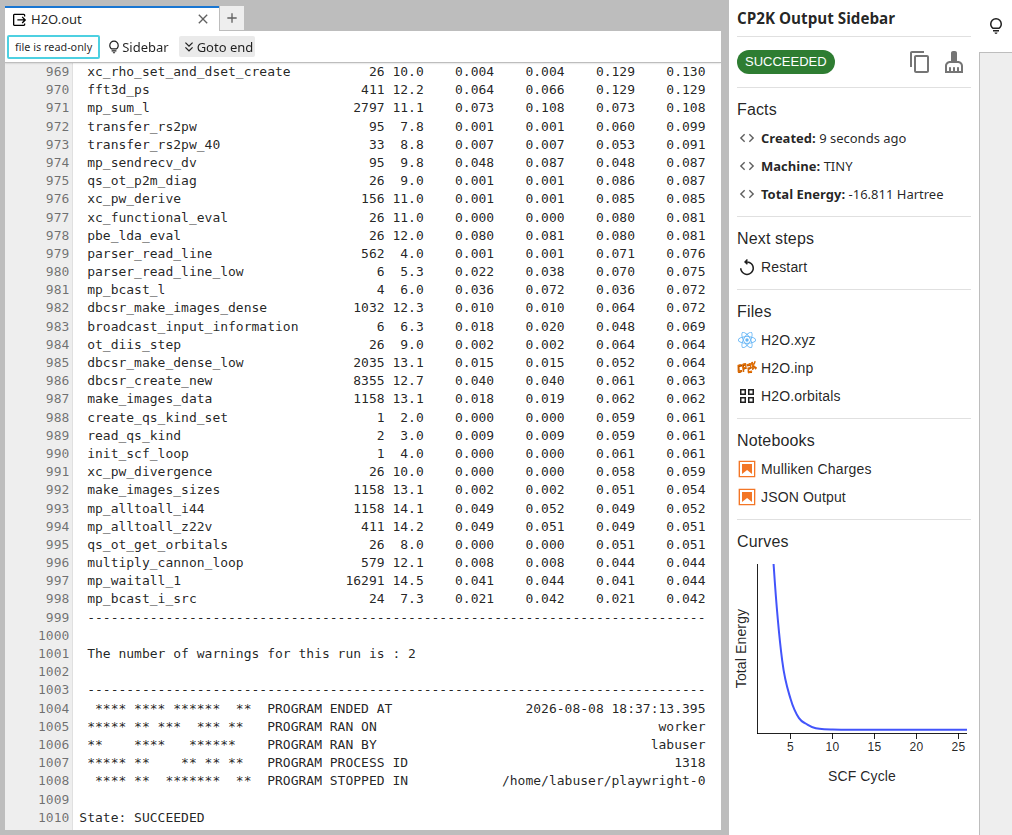The width and height of the screenshot is (1012, 835).
Task: Toggle the Sidebar button in toolbar
Action: point(138,47)
